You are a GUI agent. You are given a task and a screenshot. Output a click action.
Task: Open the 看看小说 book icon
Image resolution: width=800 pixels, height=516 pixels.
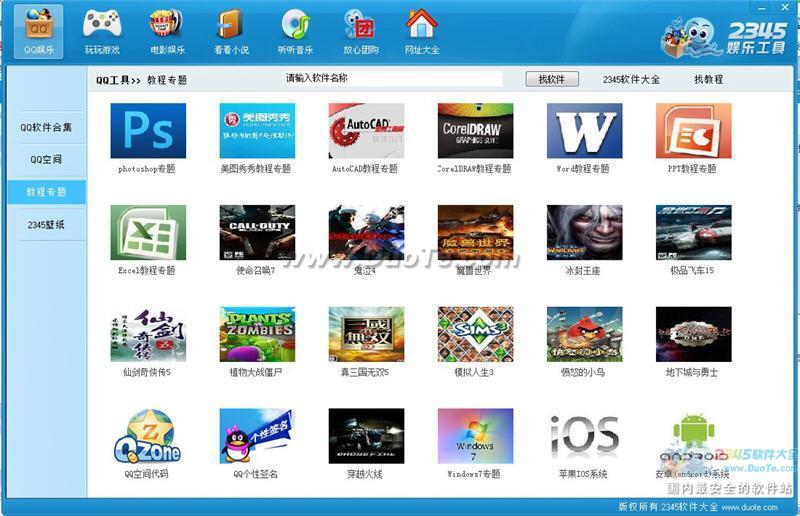coord(231,24)
